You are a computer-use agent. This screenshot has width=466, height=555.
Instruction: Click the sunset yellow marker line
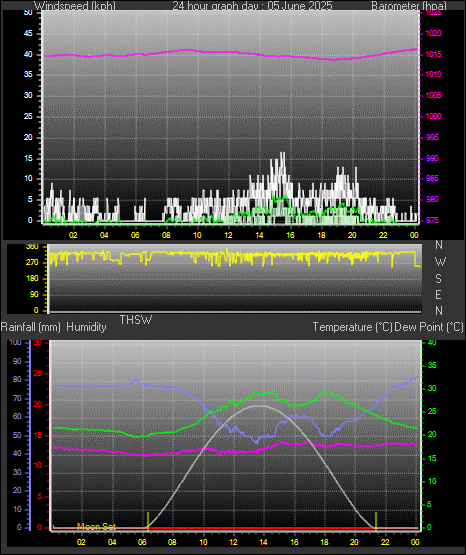click(x=376, y=521)
